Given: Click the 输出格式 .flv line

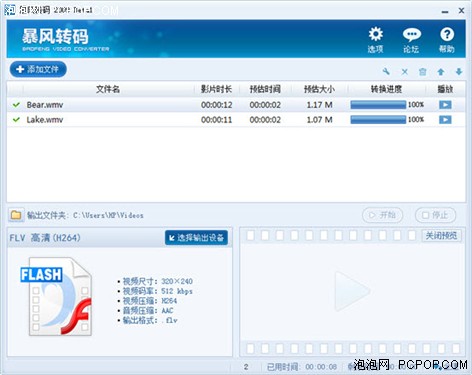Looking at the screenshot, I should [147, 320].
